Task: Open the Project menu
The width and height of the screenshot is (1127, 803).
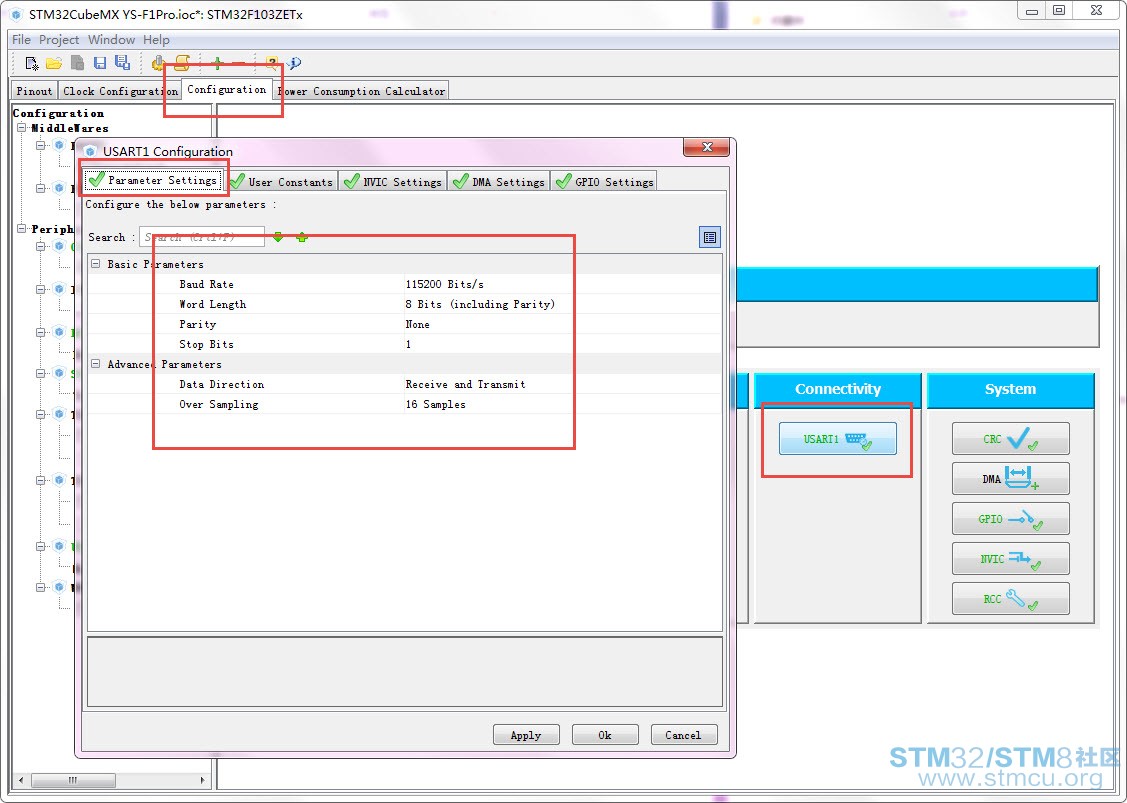Action: [x=59, y=40]
